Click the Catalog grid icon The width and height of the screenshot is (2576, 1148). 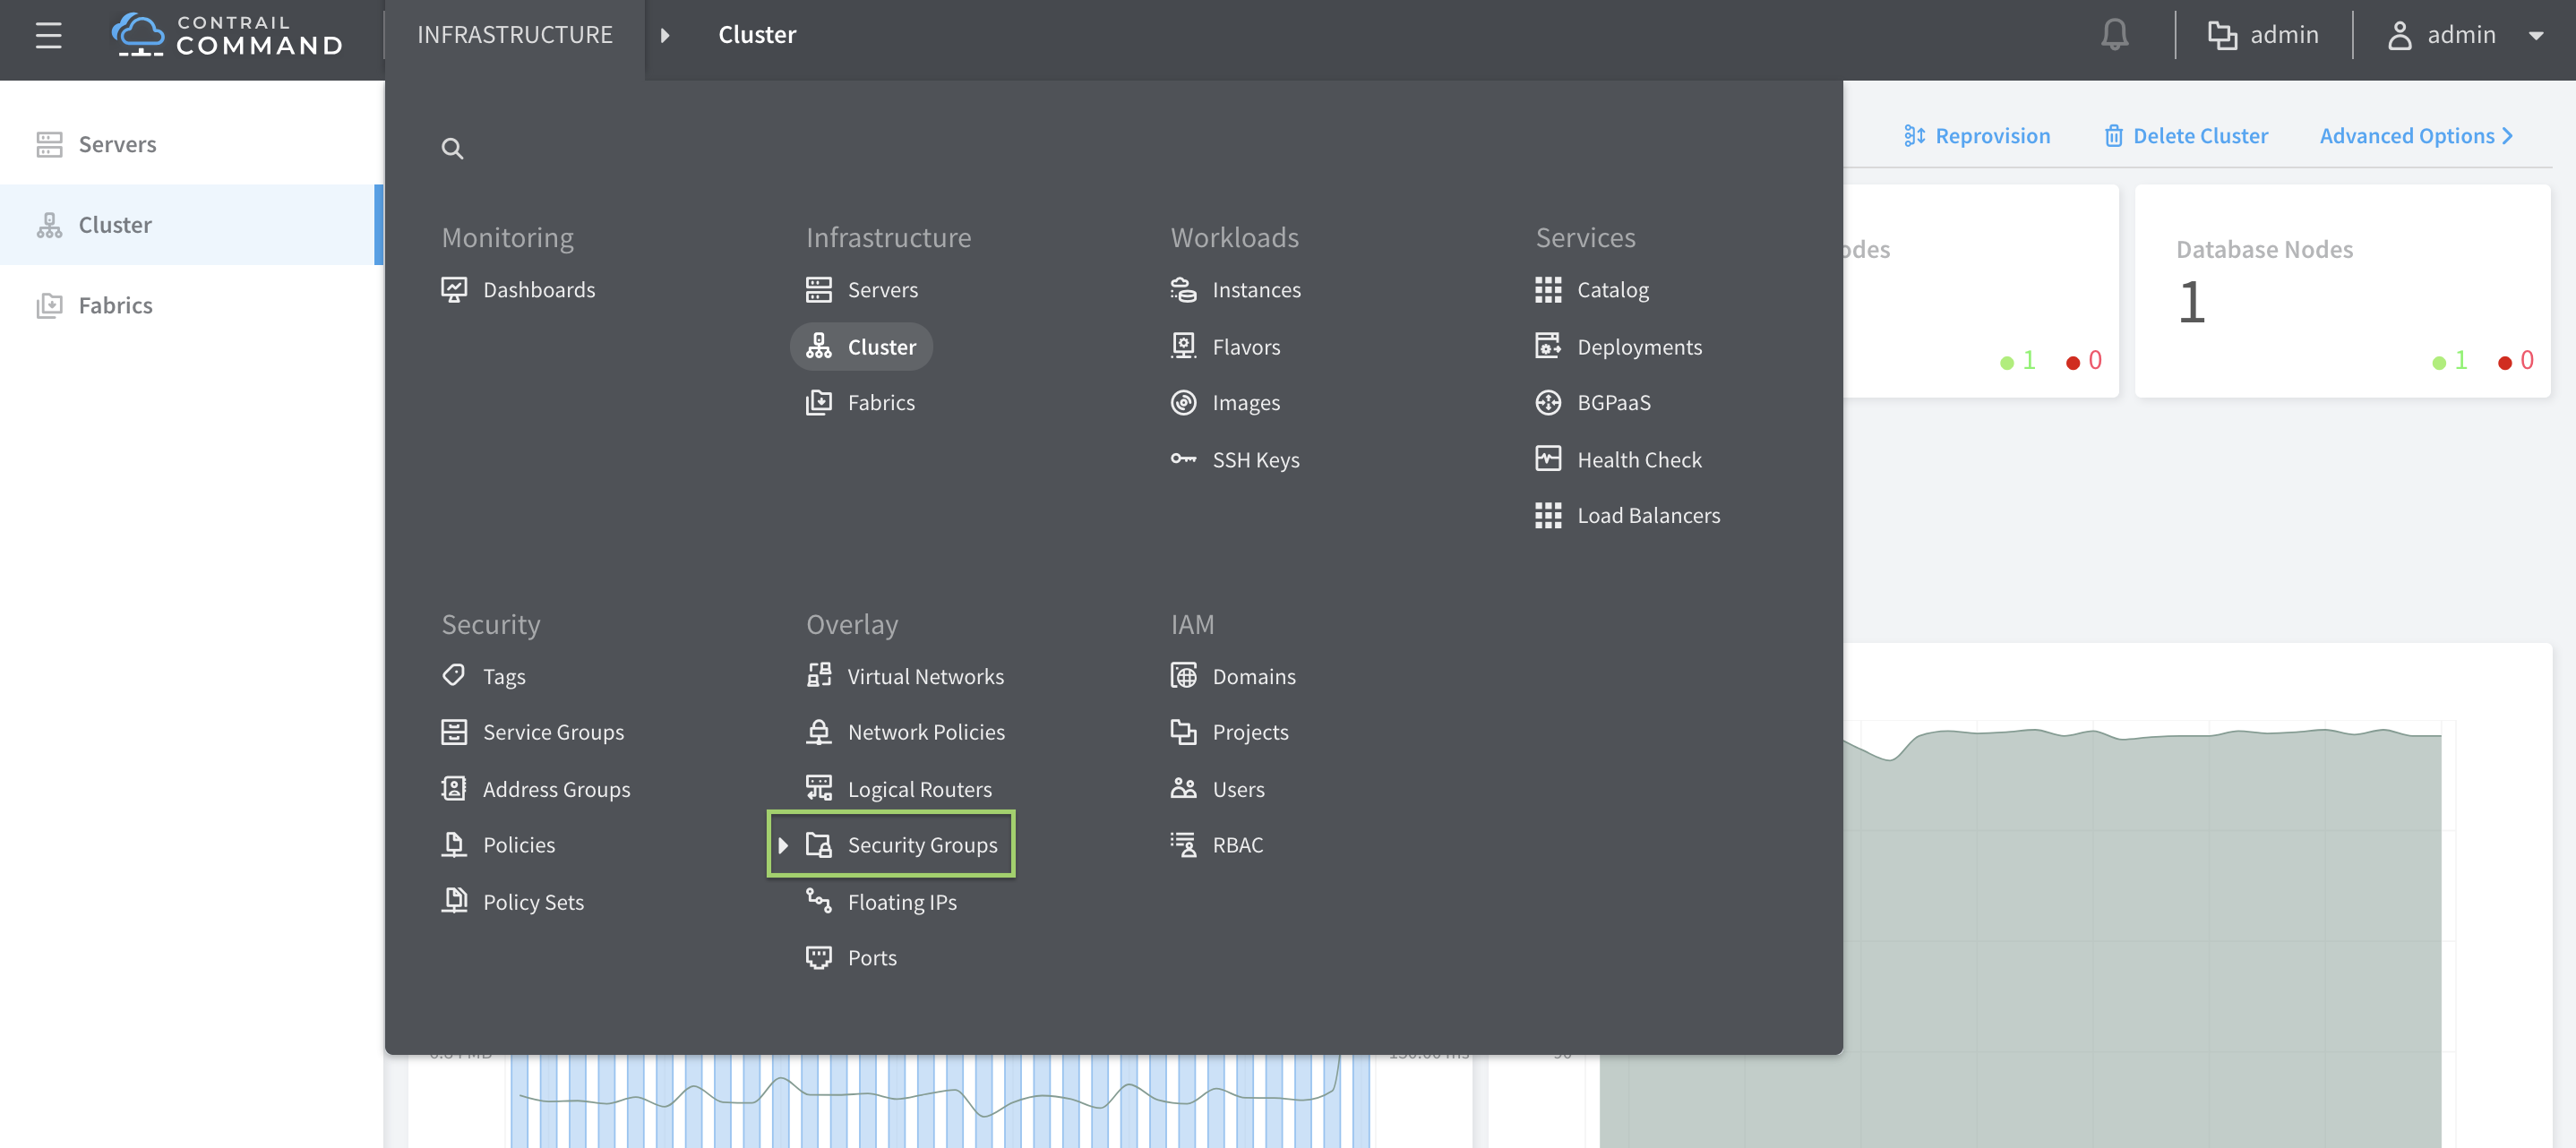(1548, 290)
